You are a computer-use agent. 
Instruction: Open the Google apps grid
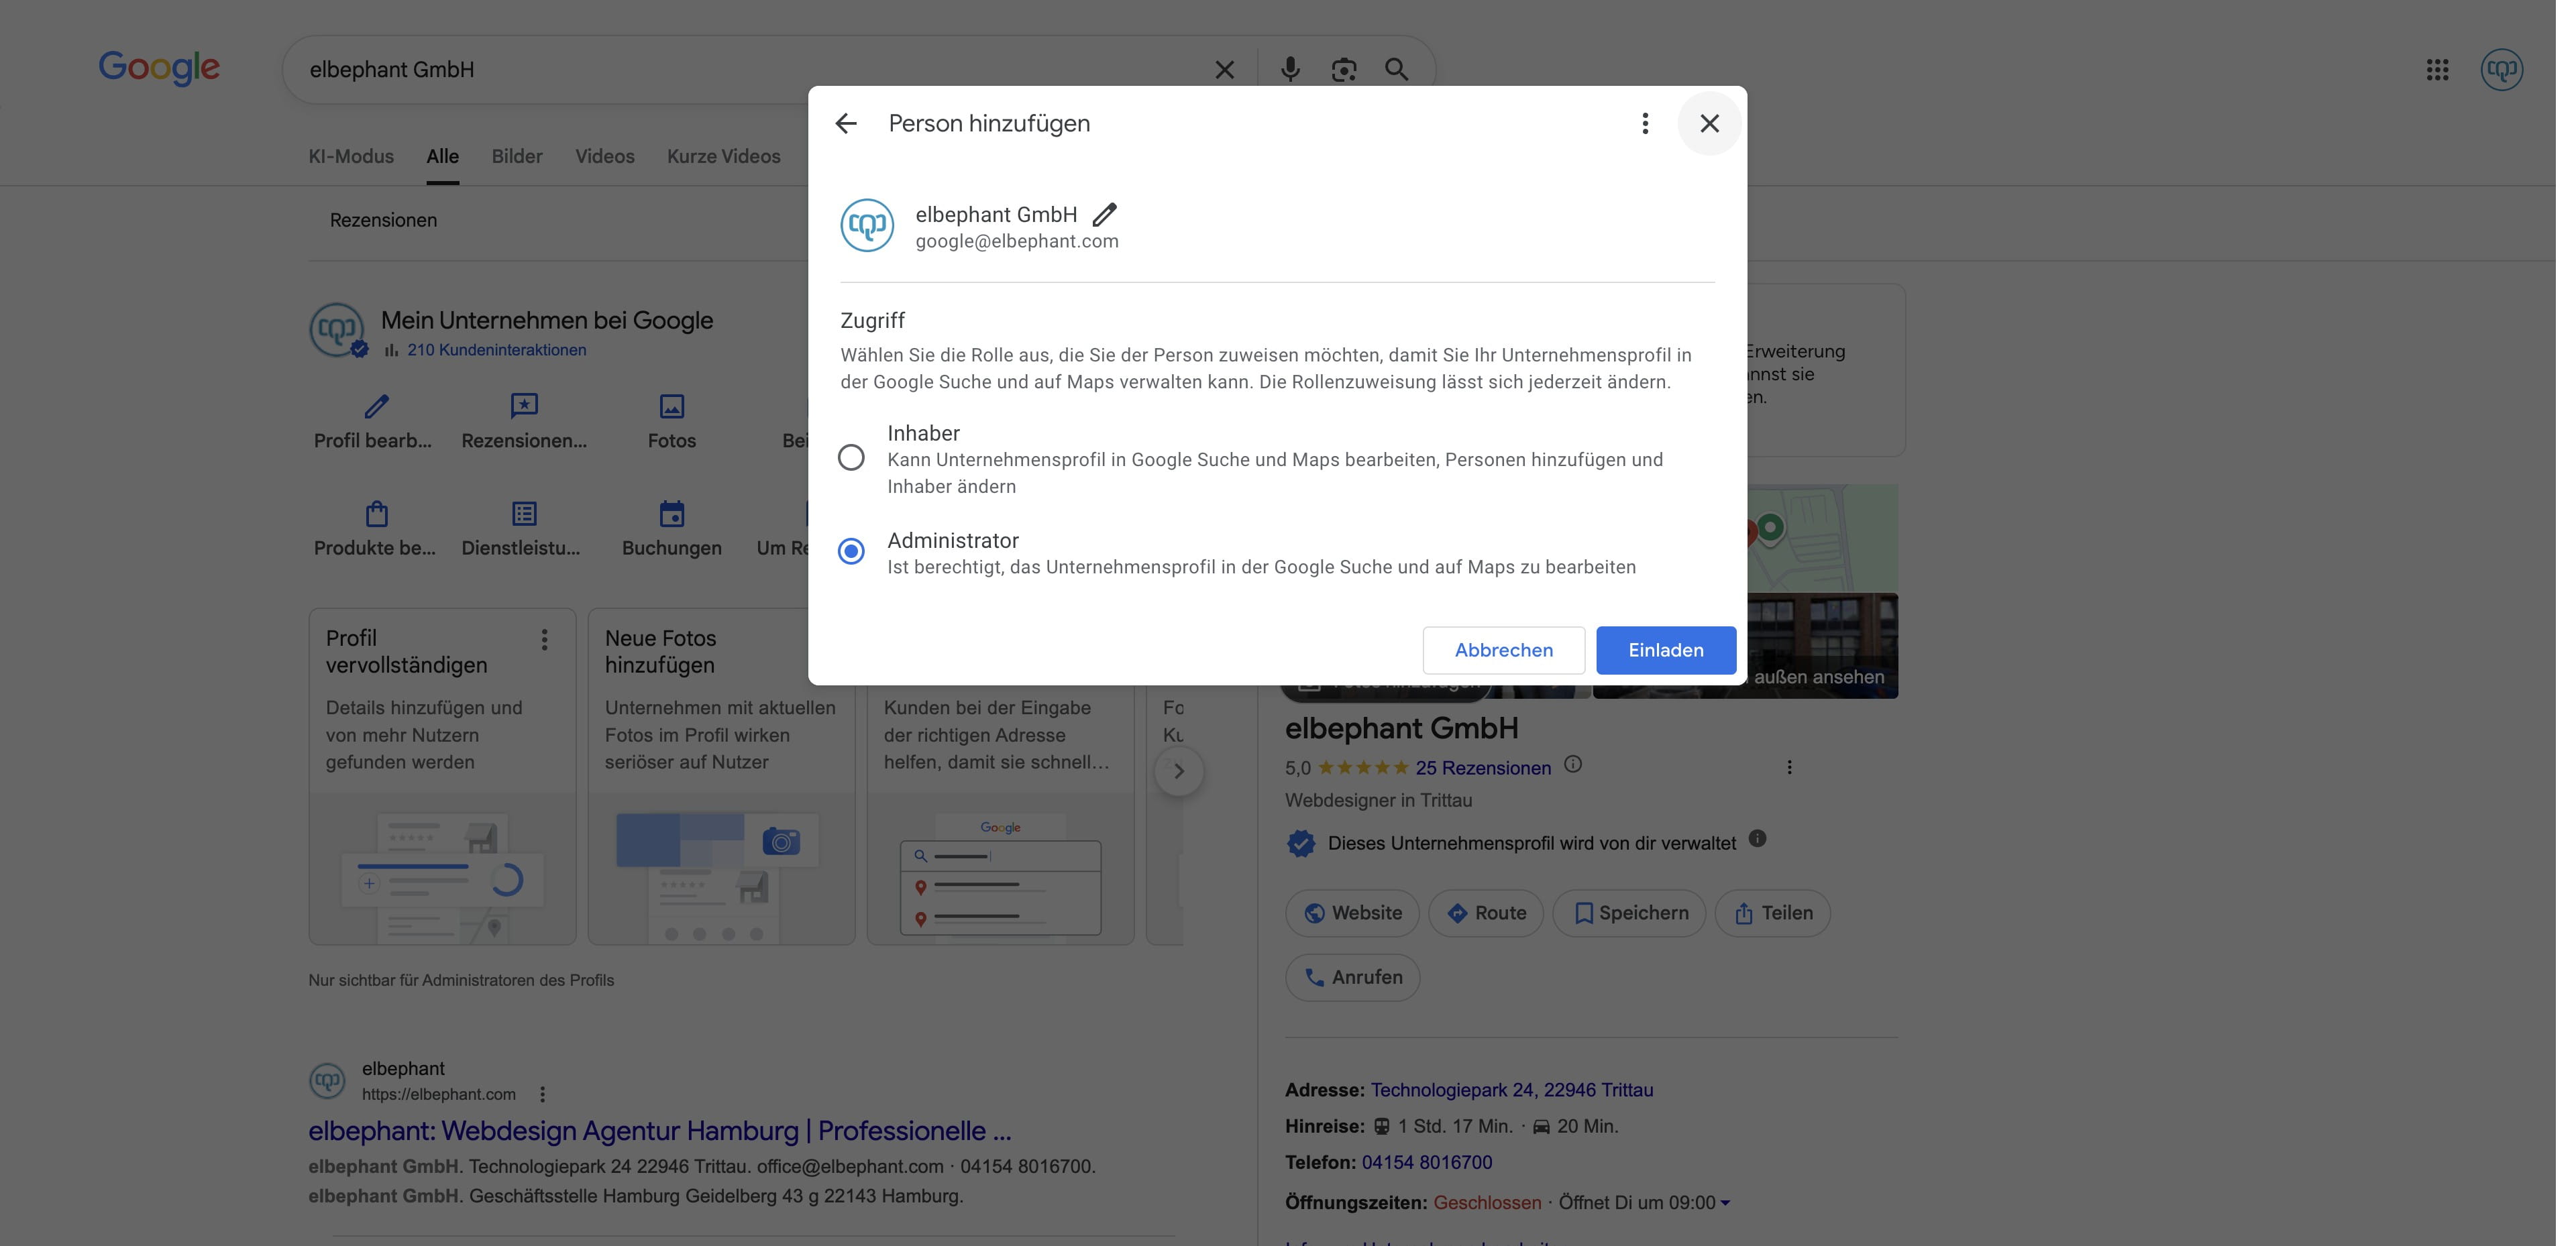pos(2437,69)
